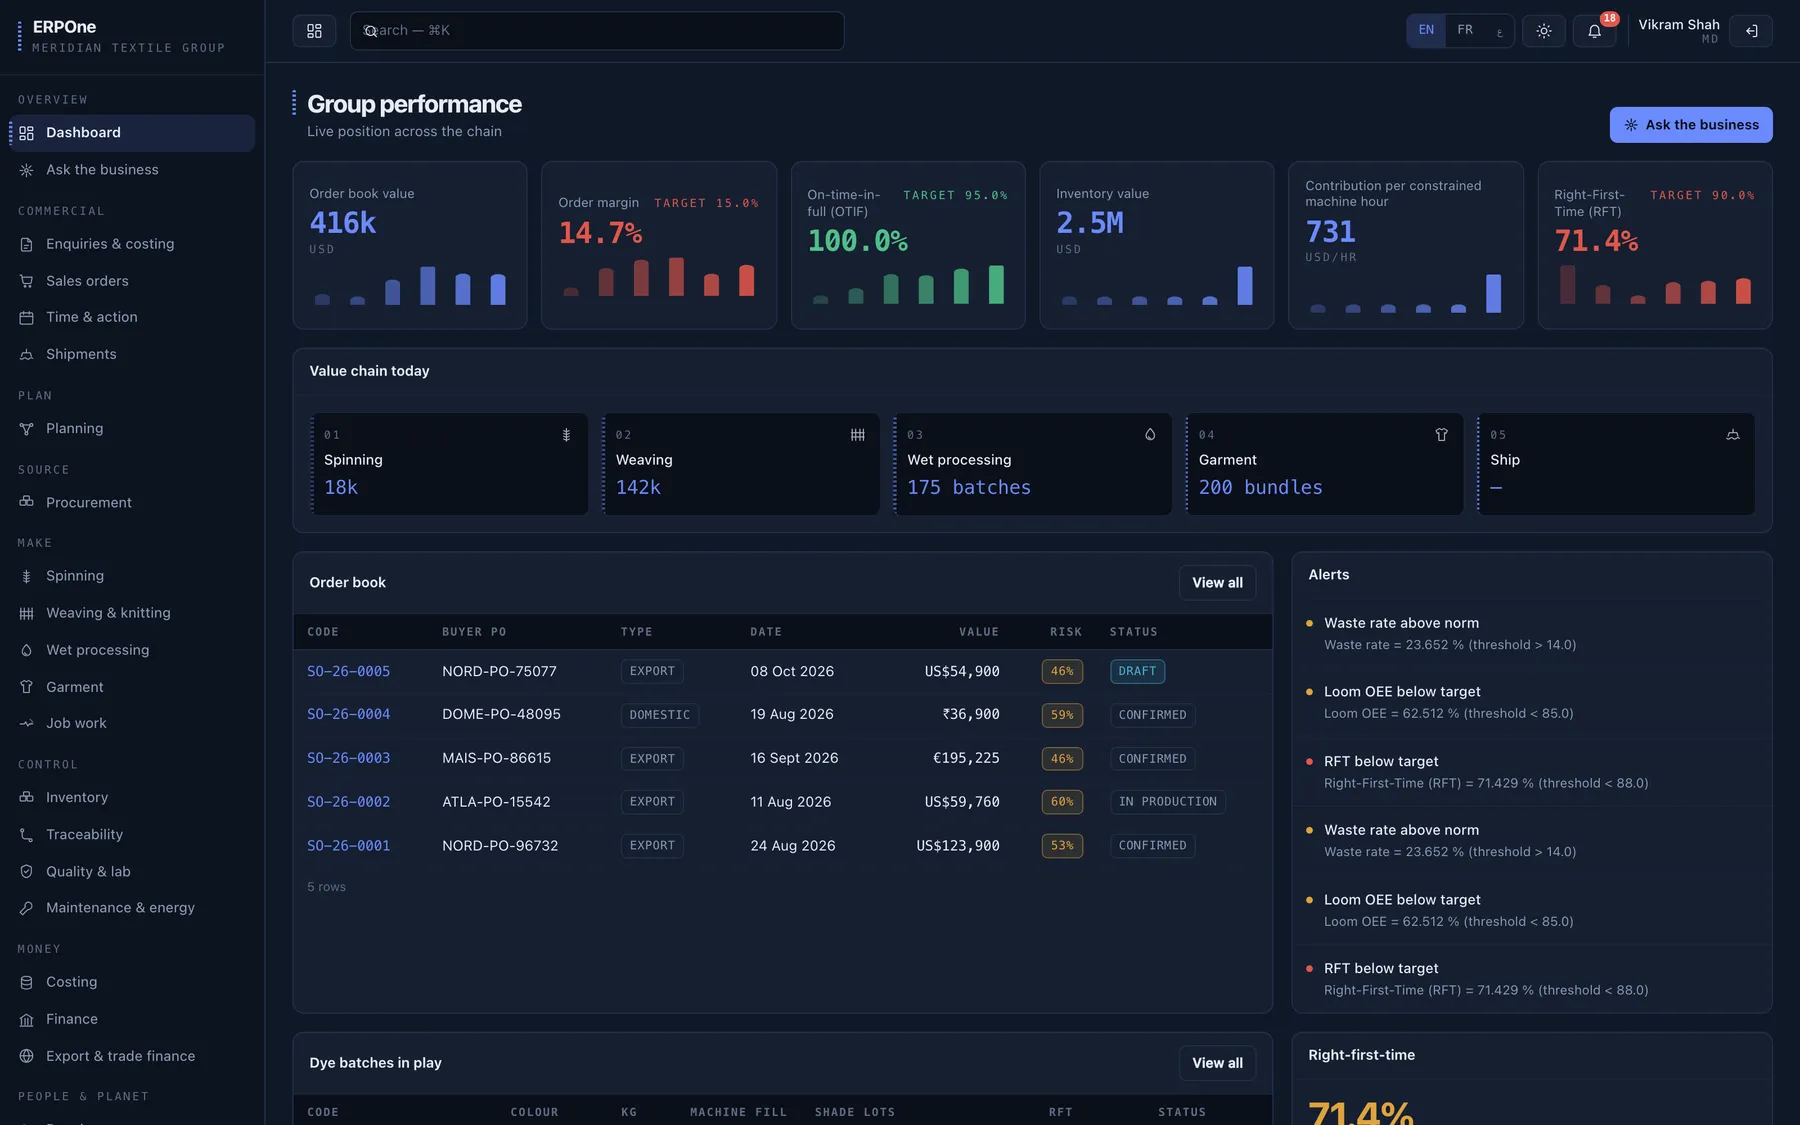Screen dimensions: 1800x1125
Task: Click the Costing icon
Action: (x=27, y=982)
